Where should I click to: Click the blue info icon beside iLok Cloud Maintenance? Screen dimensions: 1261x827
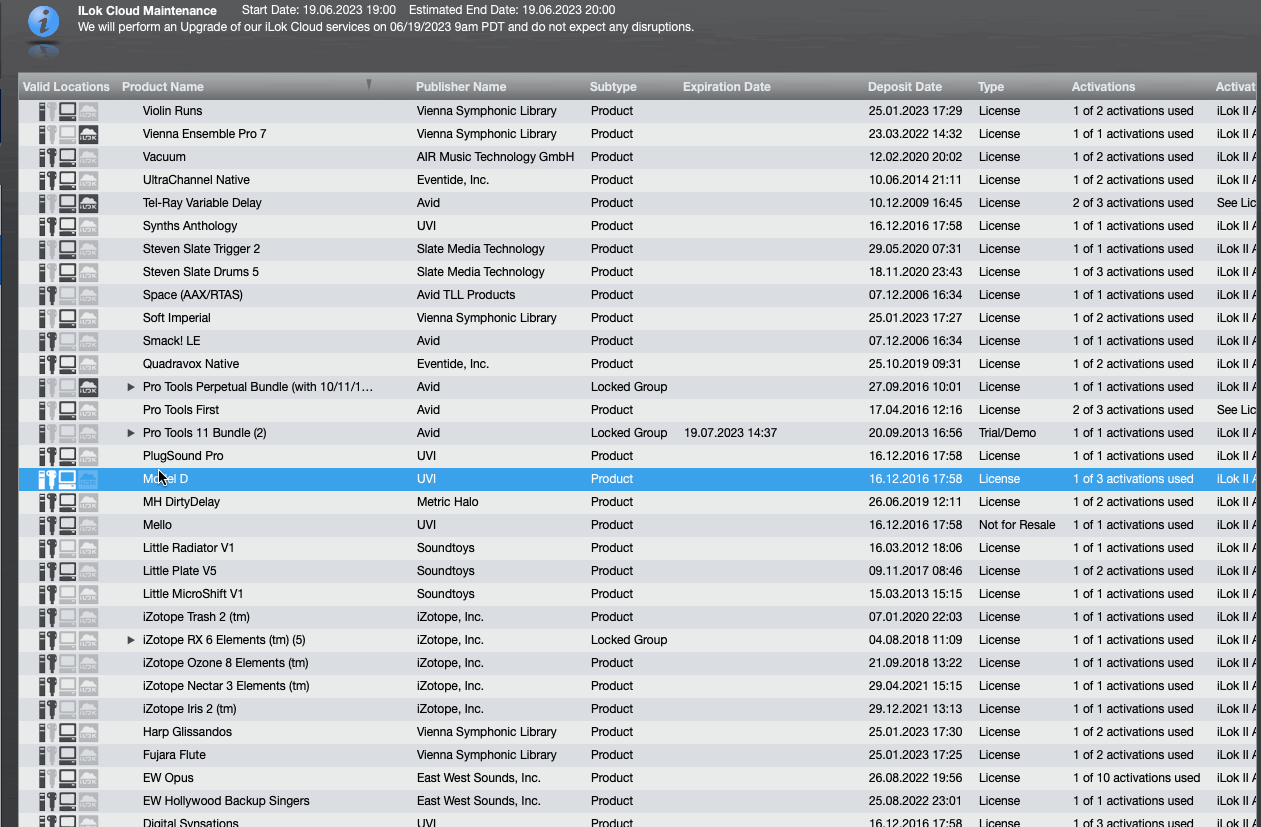(42, 21)
